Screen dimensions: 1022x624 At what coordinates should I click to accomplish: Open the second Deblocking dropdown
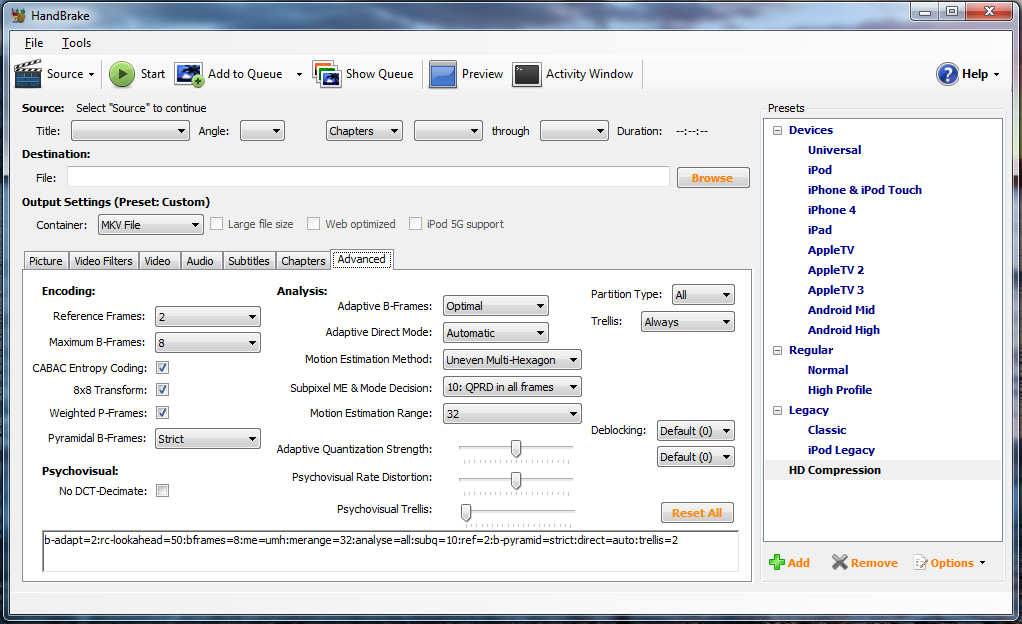(695, 456)
